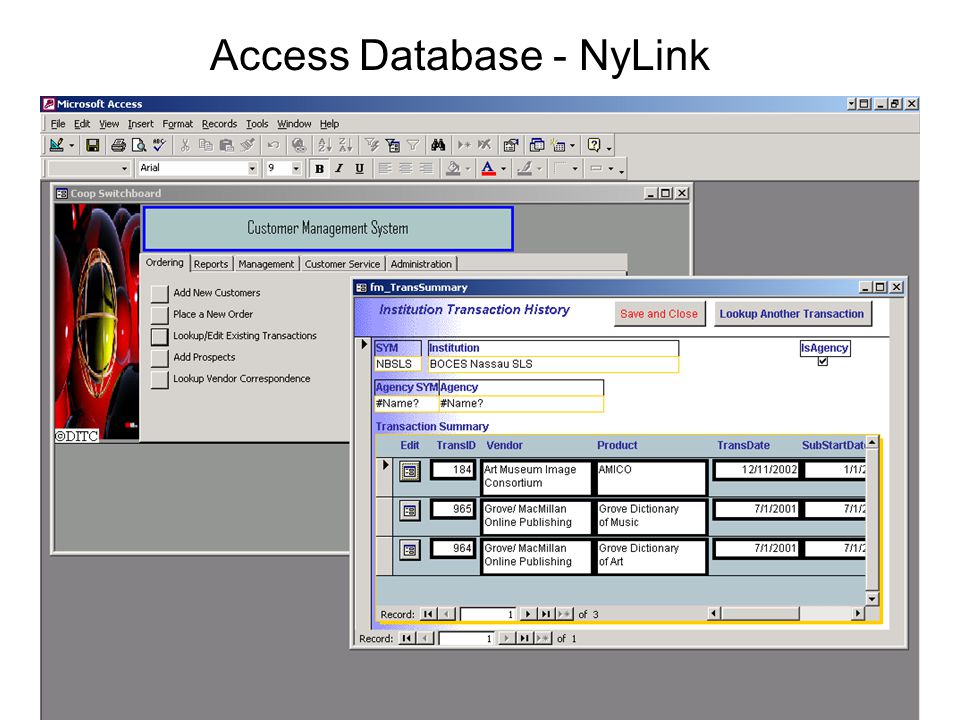Open the File menu
Screen dimensions: 960x720
58,124
